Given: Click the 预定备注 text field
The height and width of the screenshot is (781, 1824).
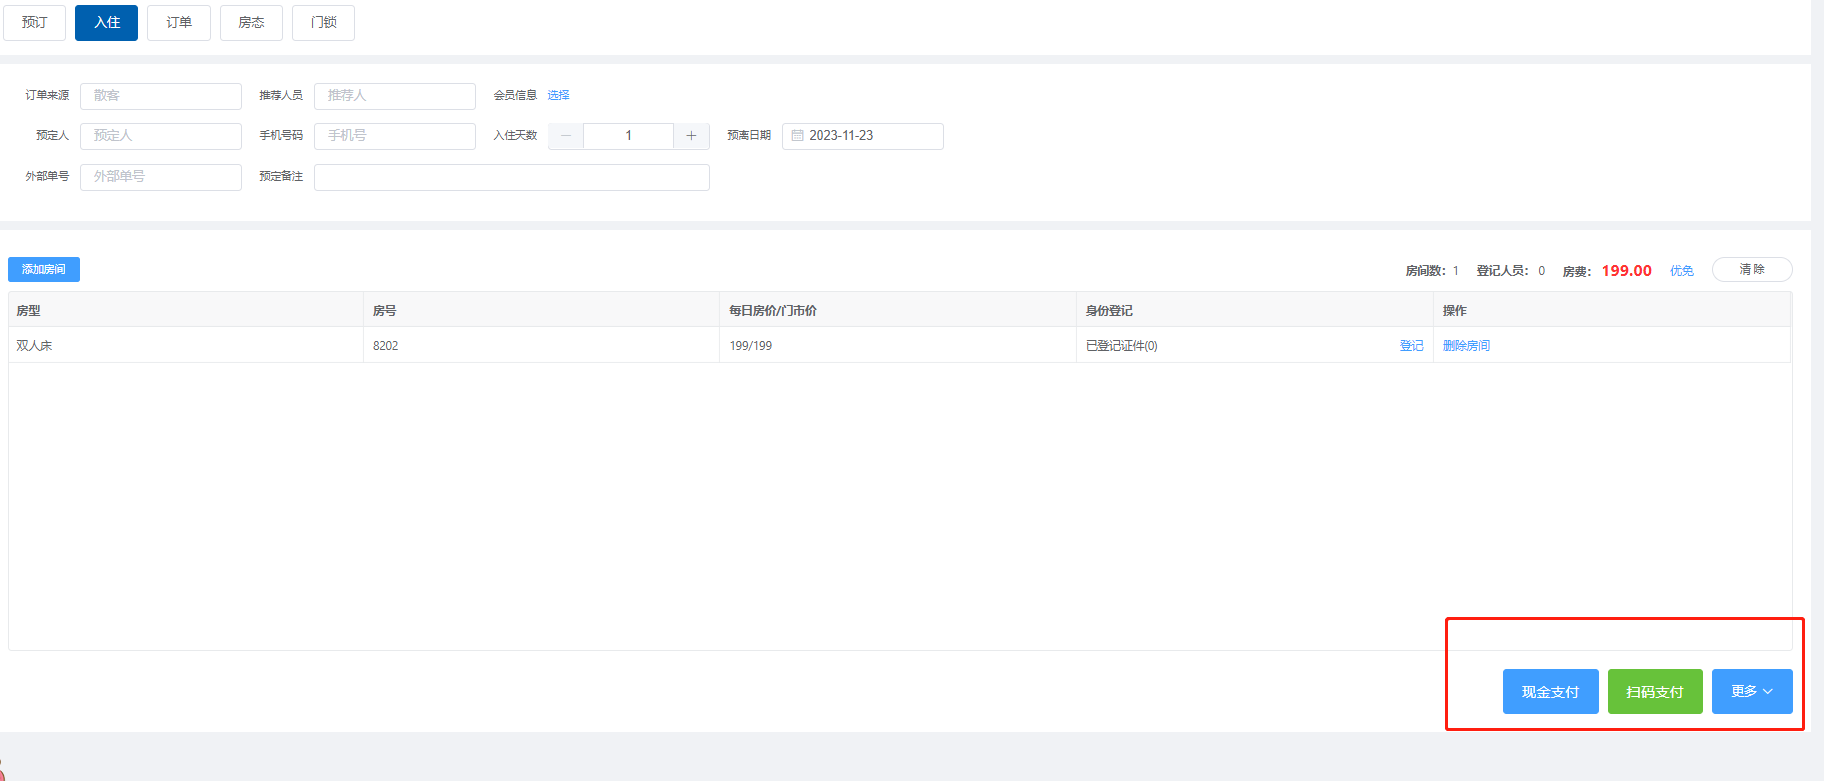Looking at the screenshot, I should 511,177.
